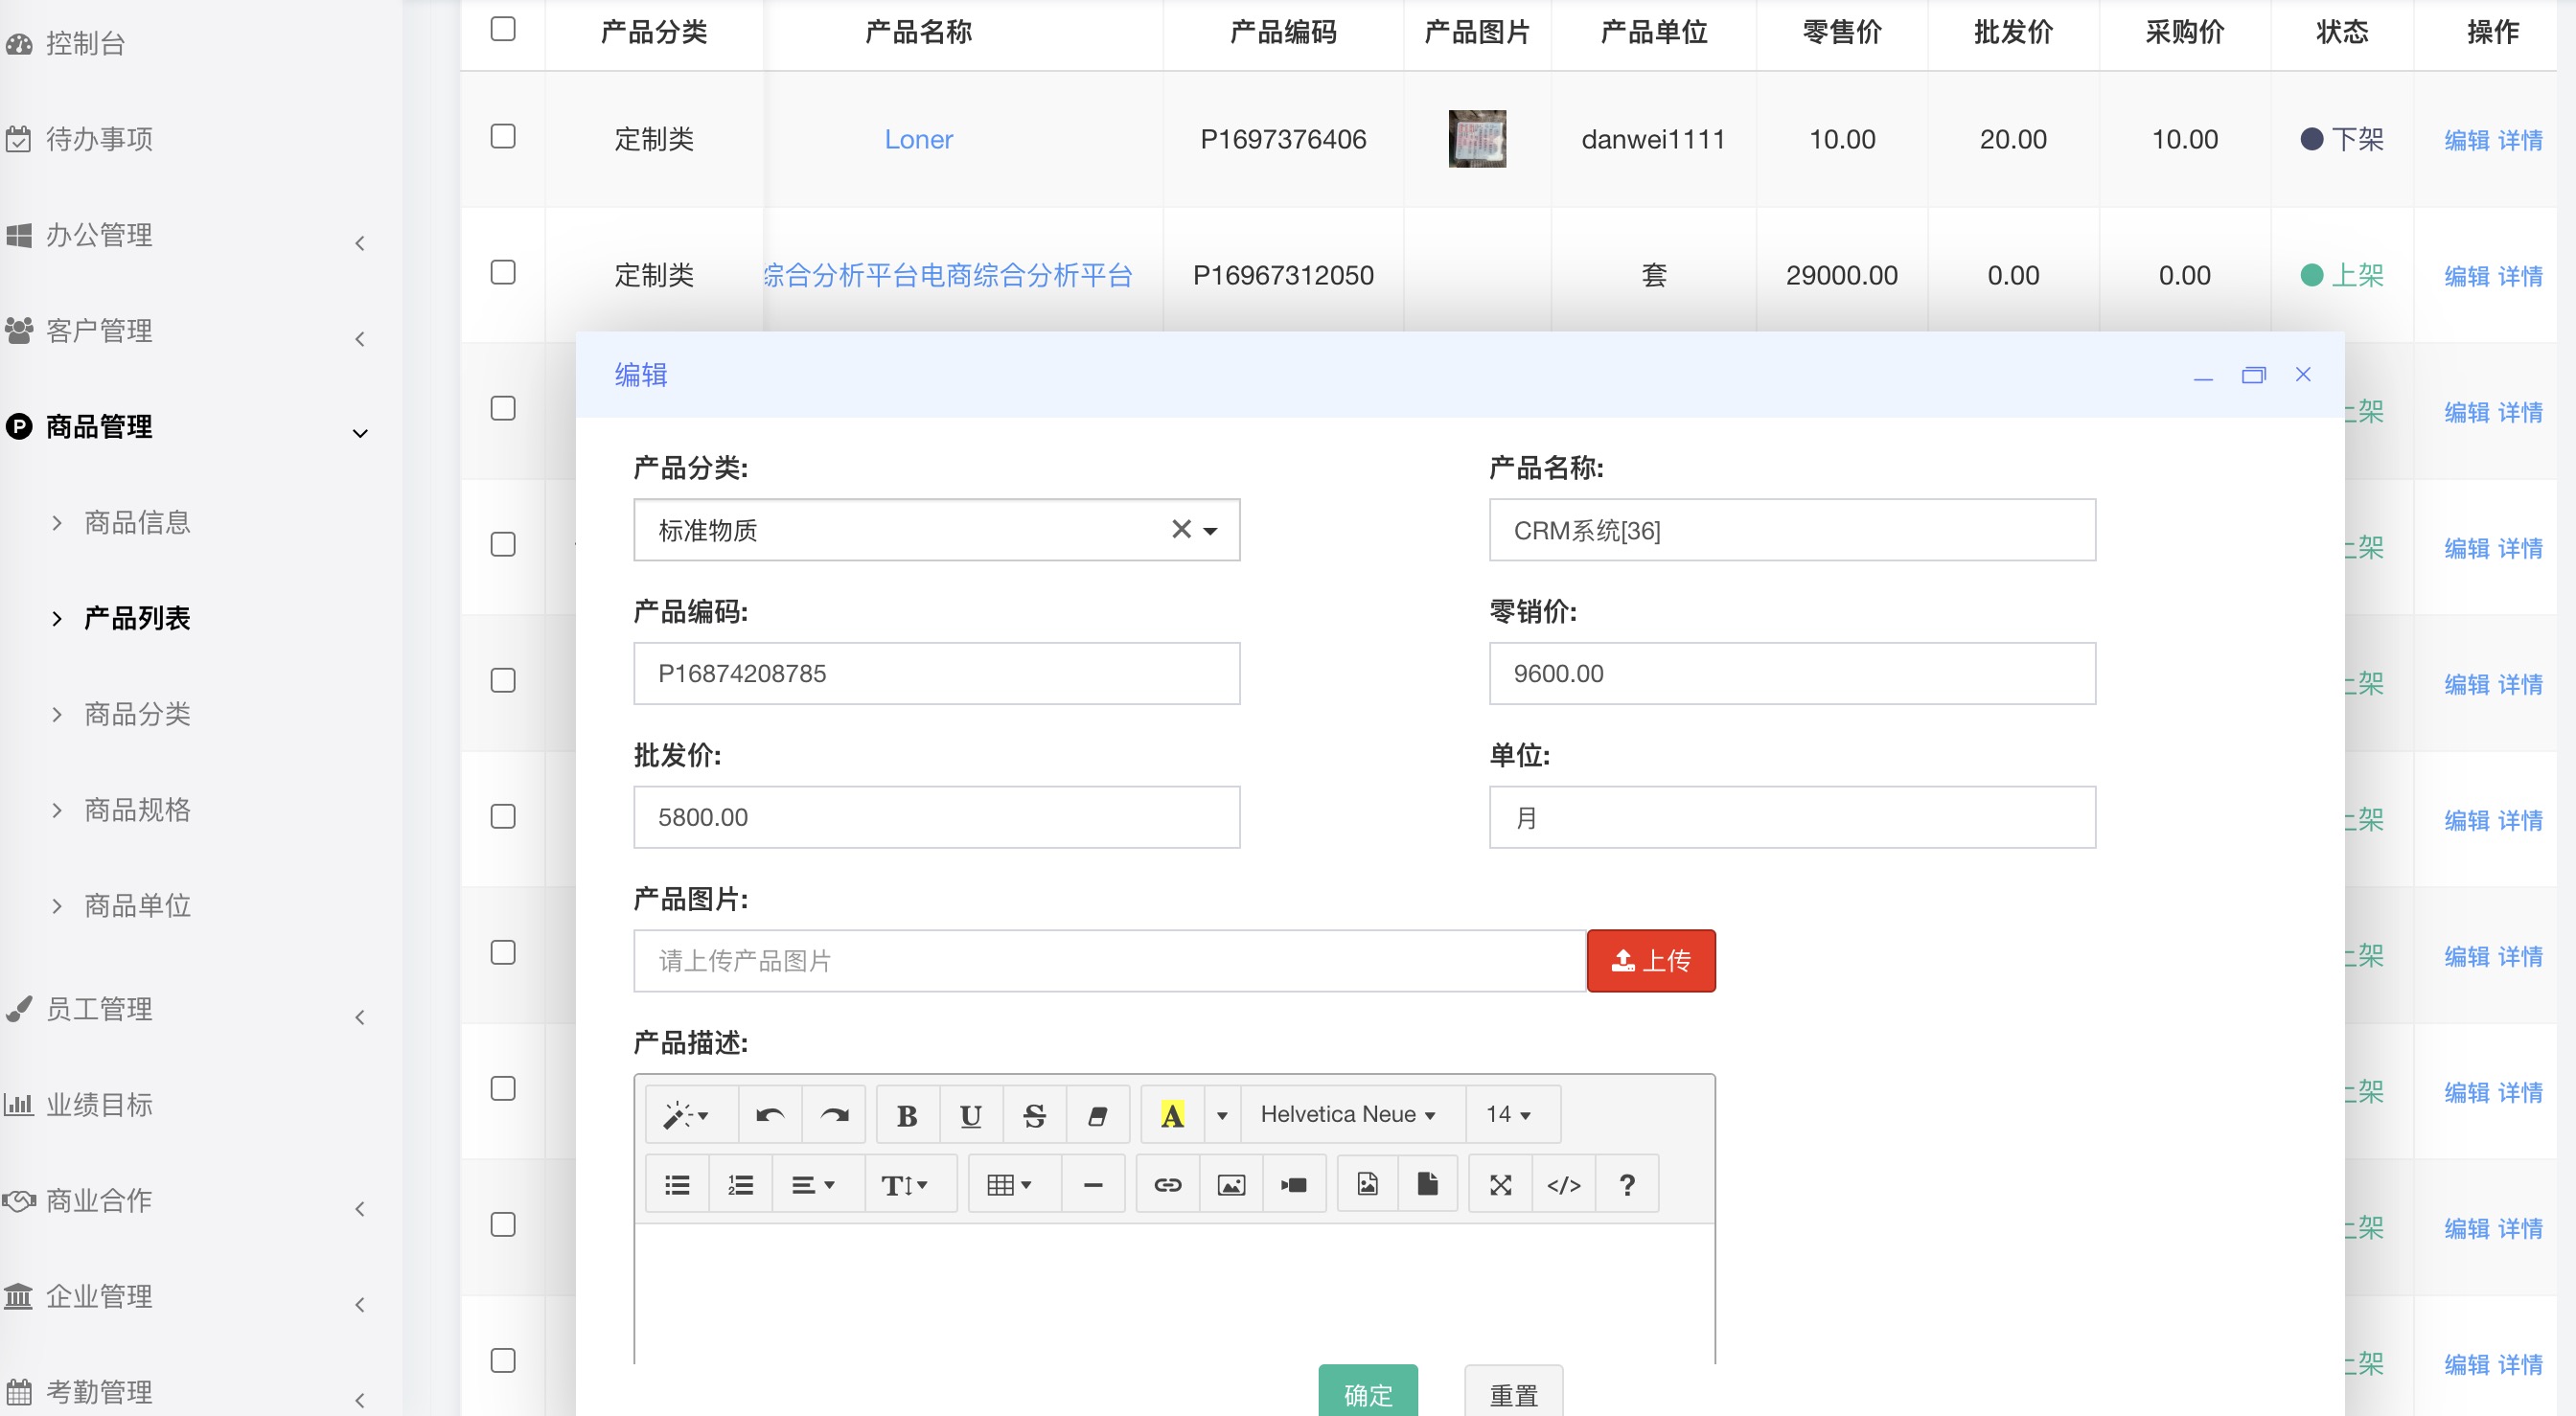
Task: Check the Loner product row checkbox
Action: pos(503,137)
